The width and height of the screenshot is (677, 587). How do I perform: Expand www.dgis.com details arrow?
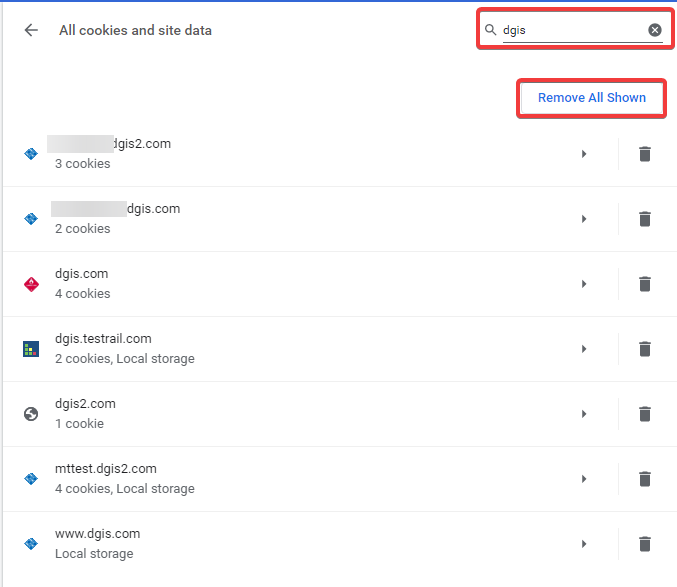pyautogui.click(x=584, y=544)
